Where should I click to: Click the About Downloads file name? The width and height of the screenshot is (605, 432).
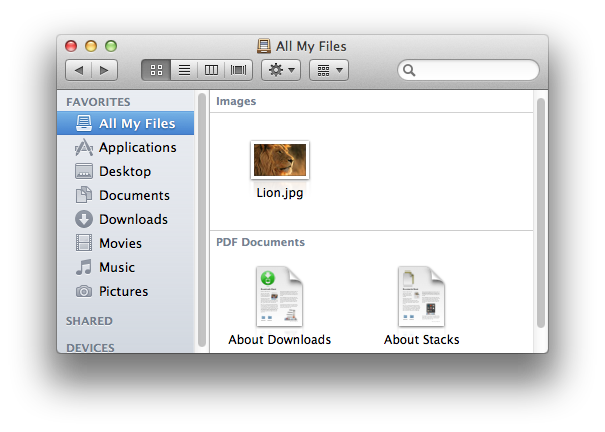[x=280, y=339]
